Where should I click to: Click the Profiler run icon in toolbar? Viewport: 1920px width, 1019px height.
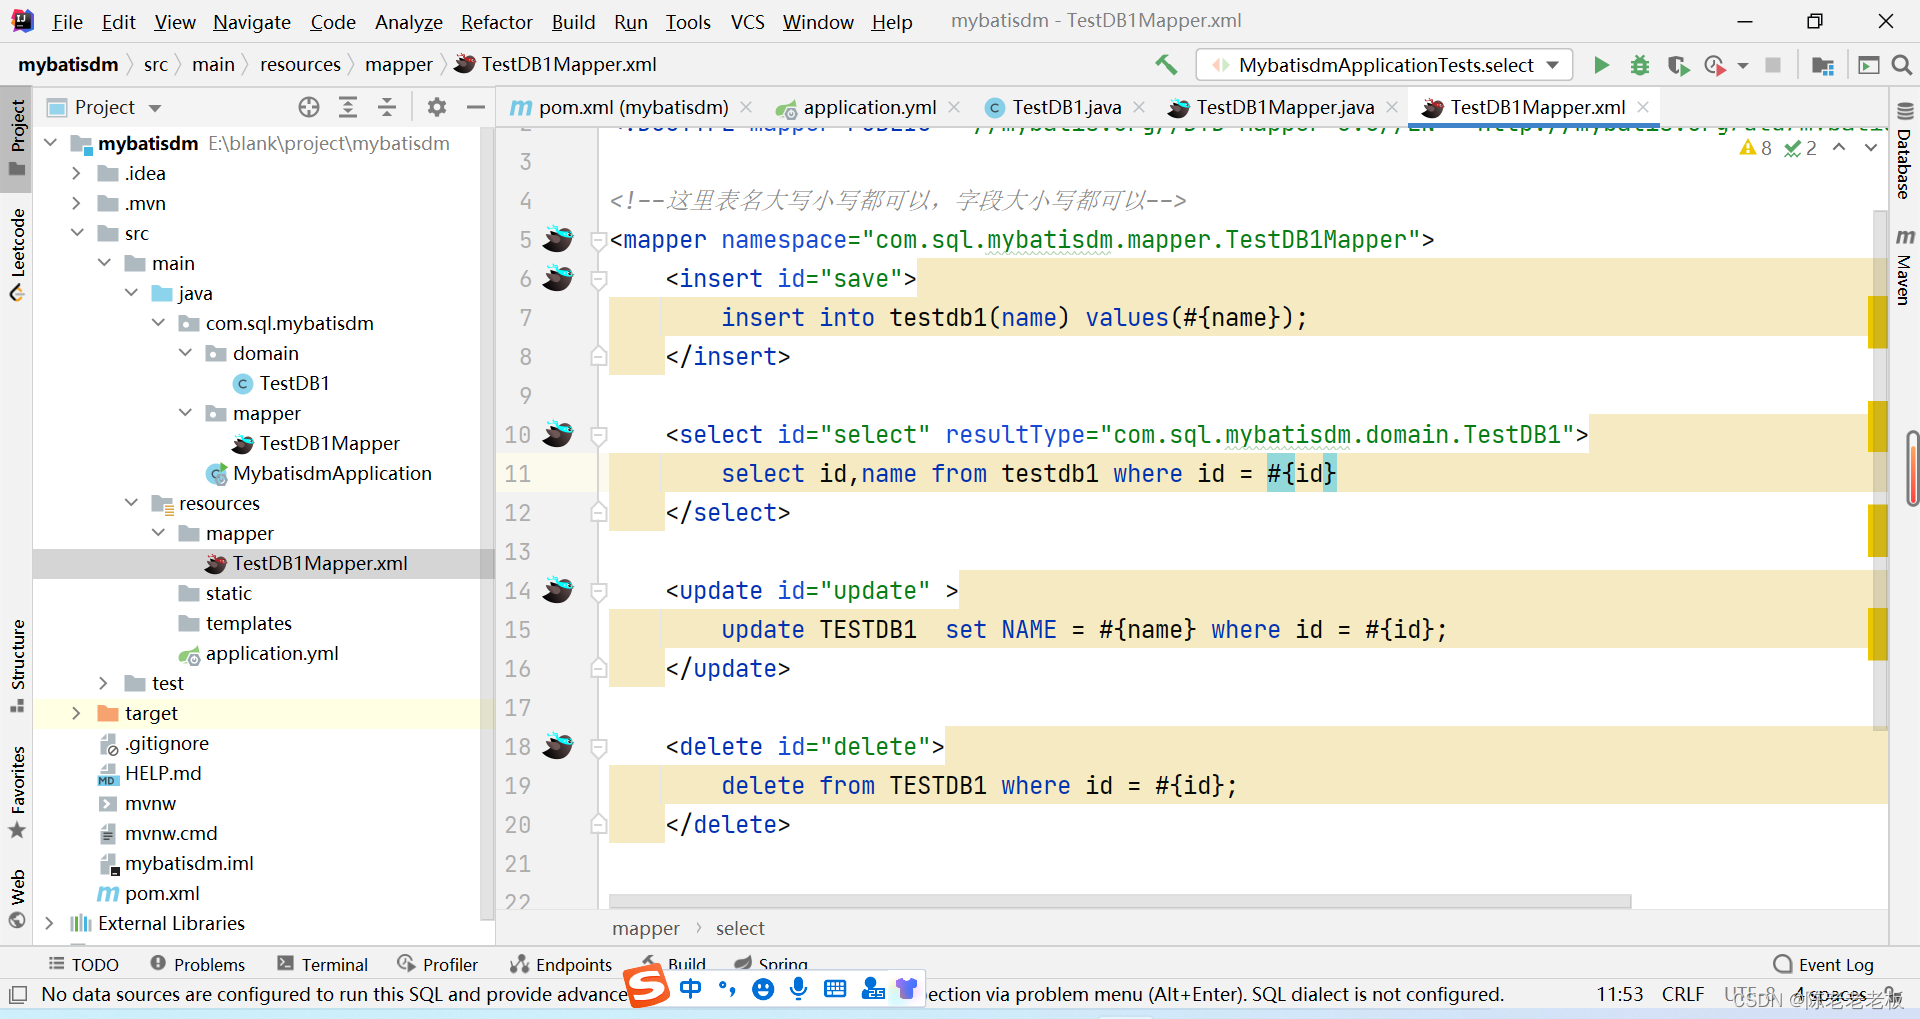coord(1715,65)
